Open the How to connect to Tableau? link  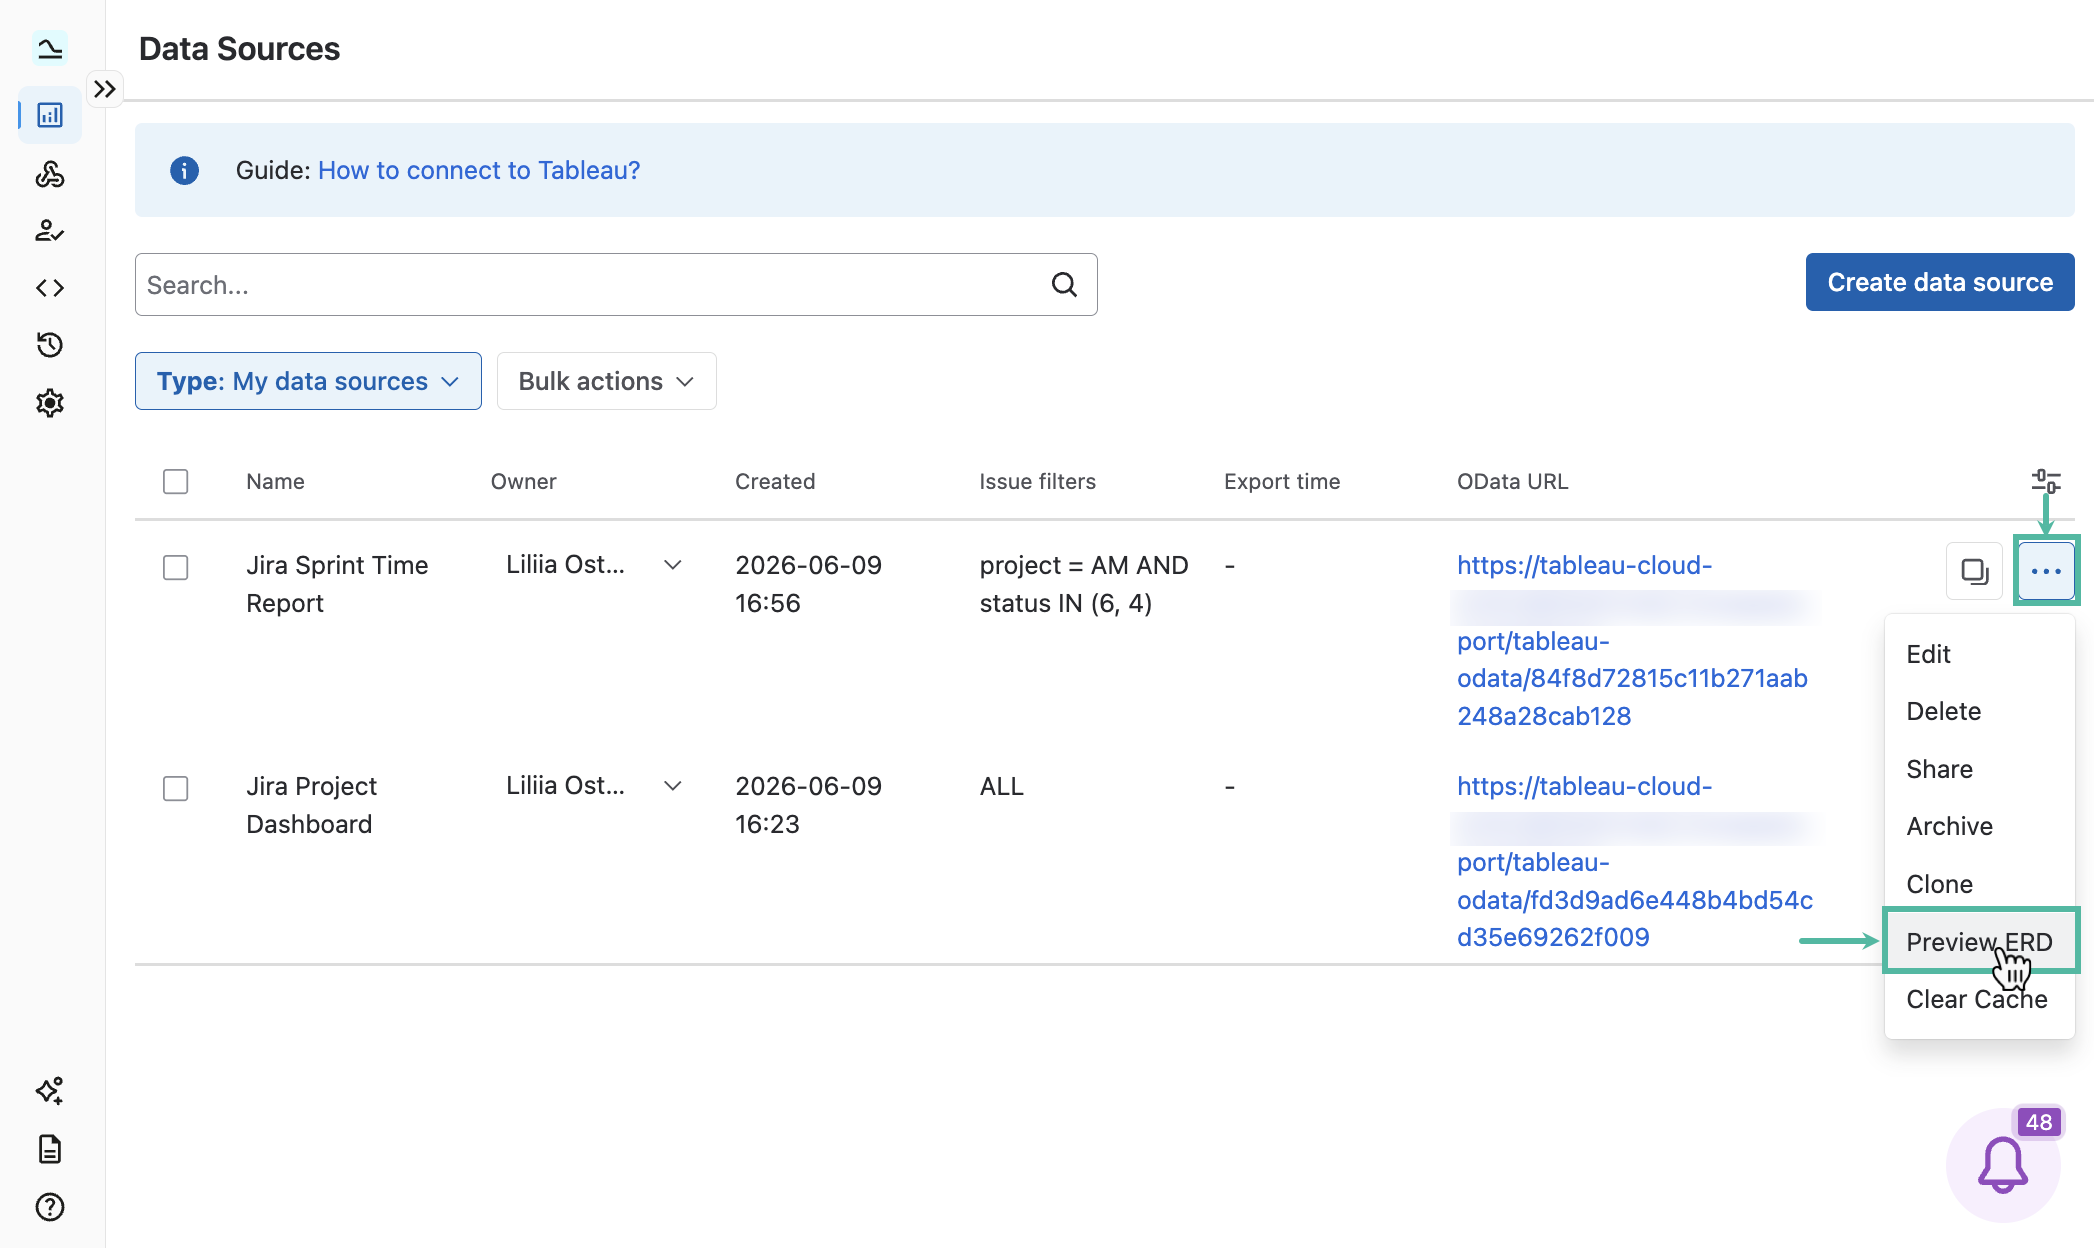[x=479, y=170]
